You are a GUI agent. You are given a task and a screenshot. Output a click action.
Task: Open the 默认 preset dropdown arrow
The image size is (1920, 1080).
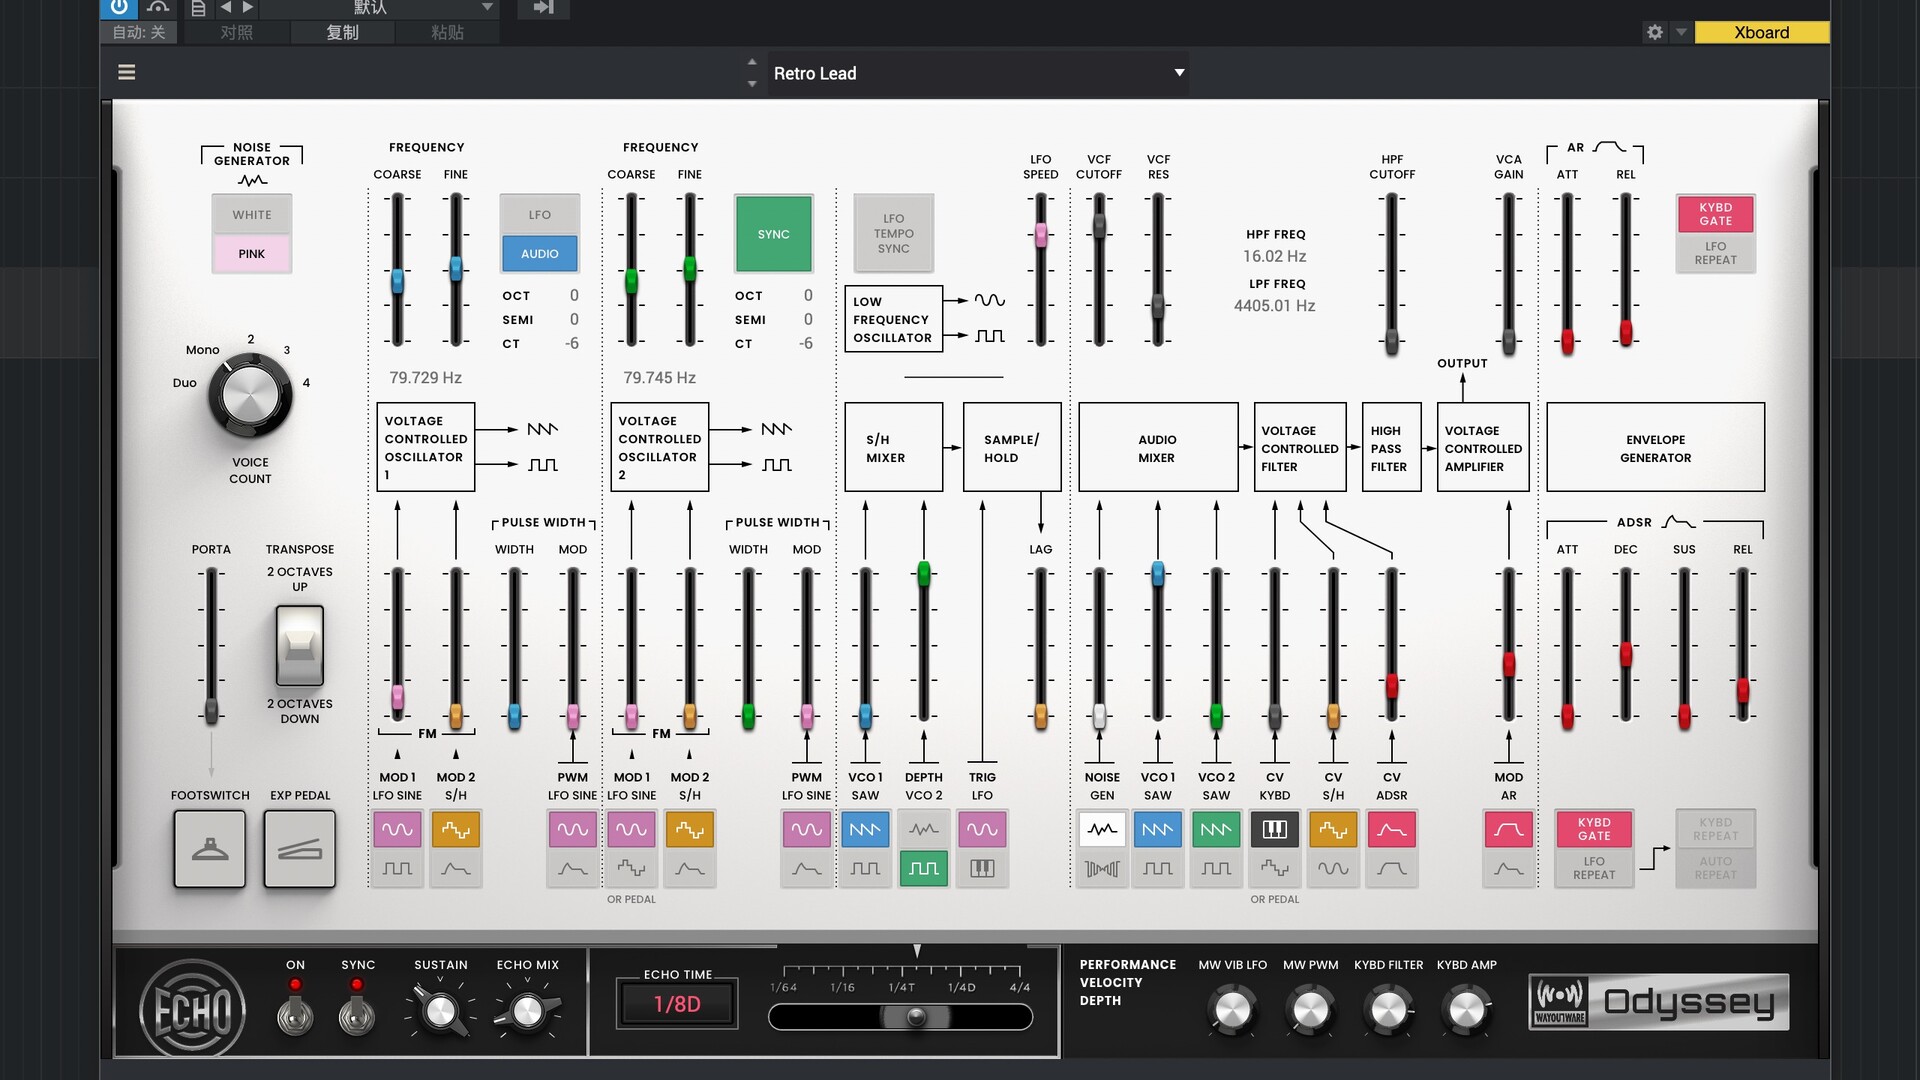[x=487, y=8]
